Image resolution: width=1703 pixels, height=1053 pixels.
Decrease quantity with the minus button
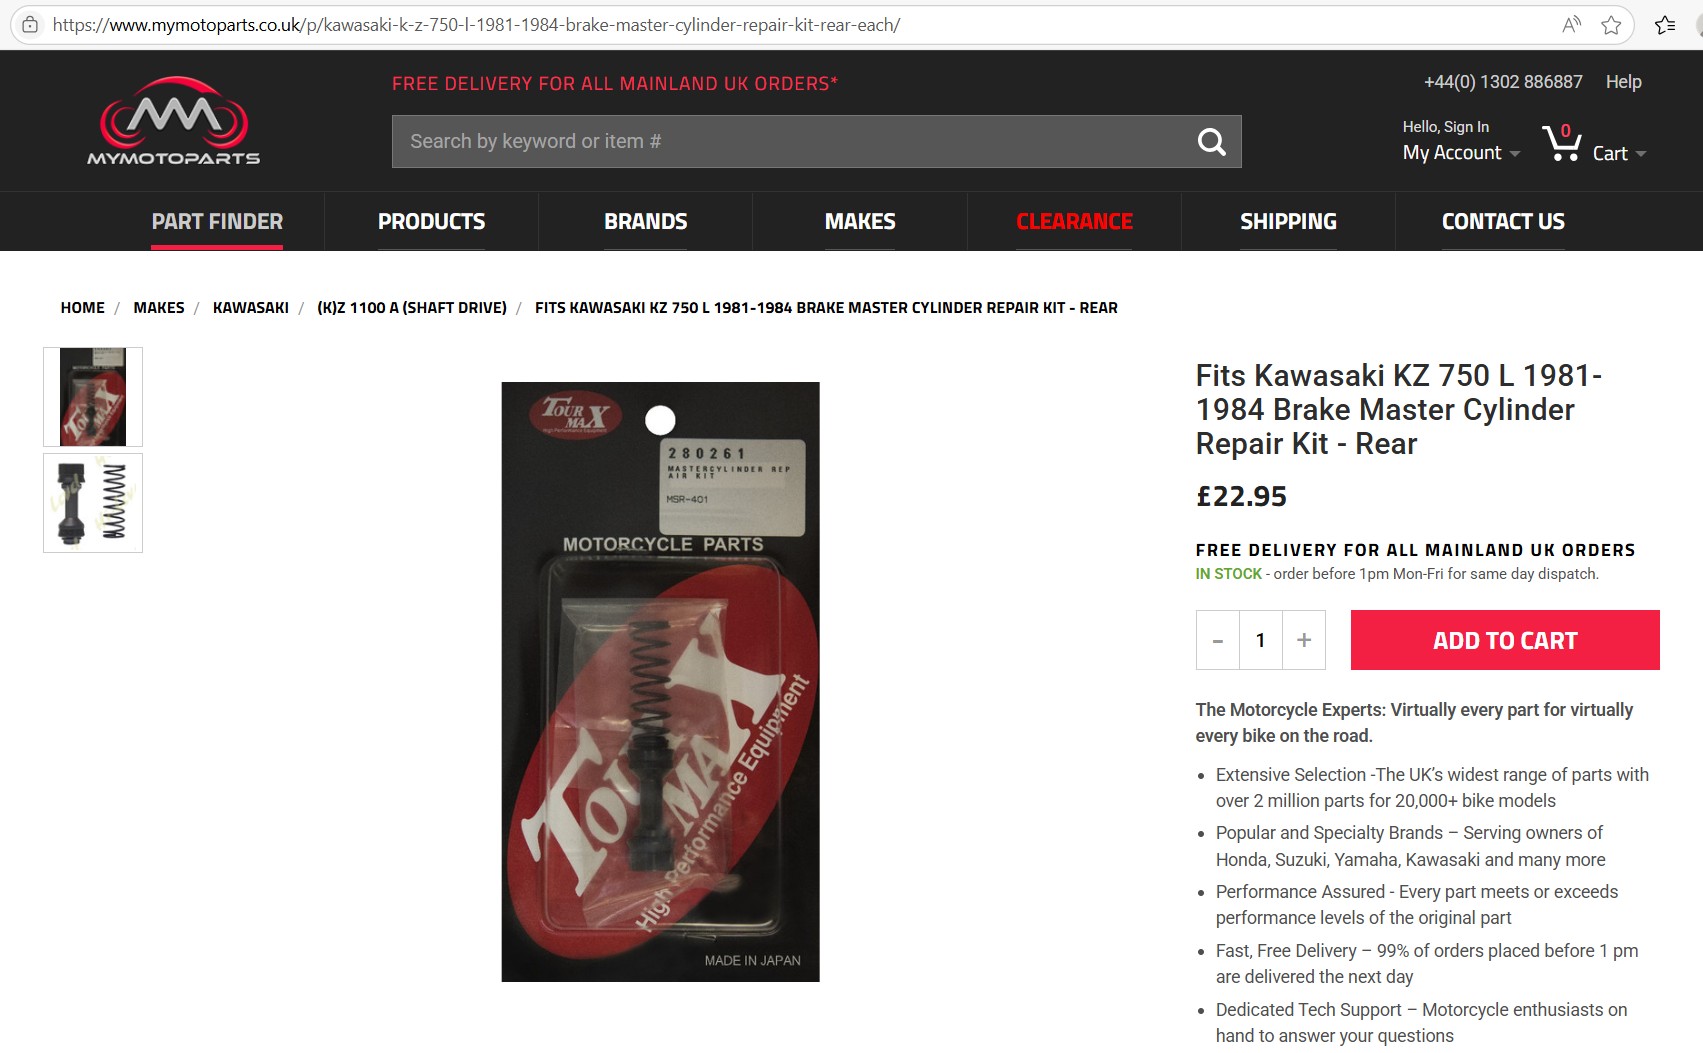pyautogui.click(x=1218, y=640)
